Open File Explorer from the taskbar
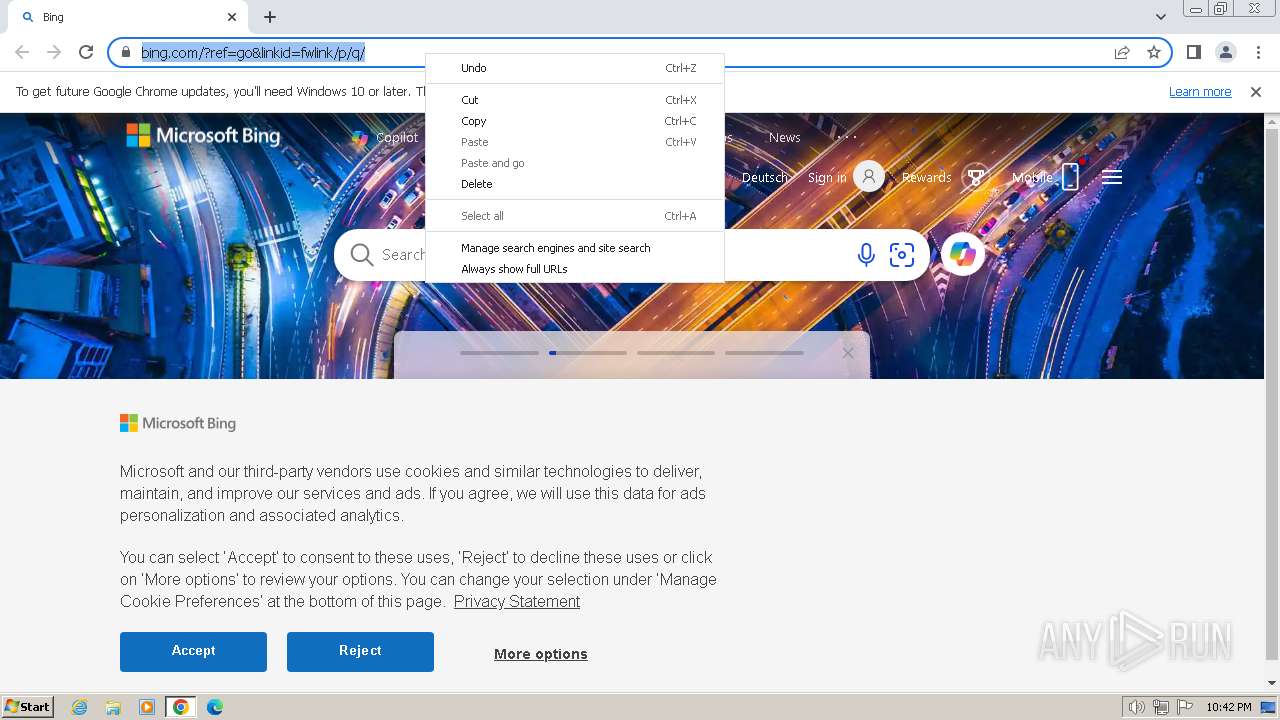The image size is (1280, 720). (x=113, y=707)
